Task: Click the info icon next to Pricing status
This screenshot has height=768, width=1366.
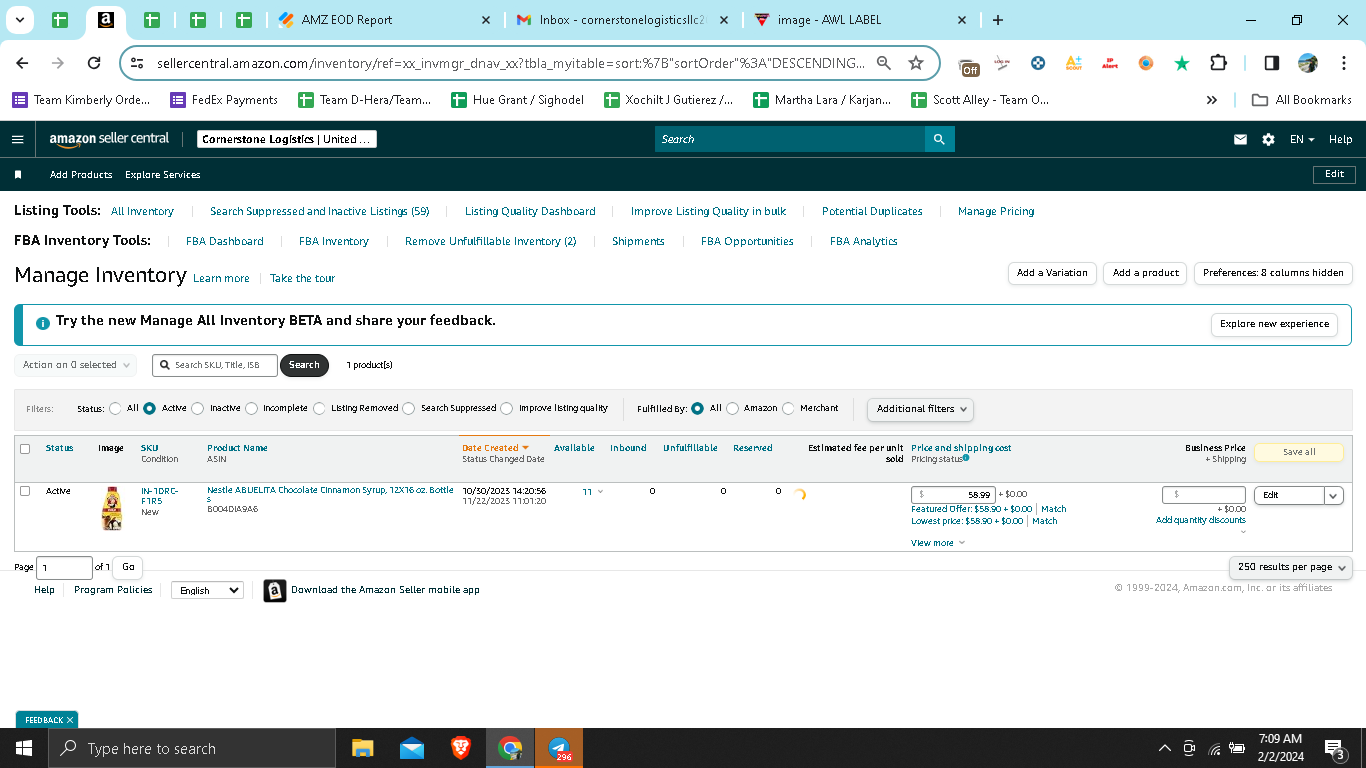Action: pyautogui.click(x=965, y=458)
